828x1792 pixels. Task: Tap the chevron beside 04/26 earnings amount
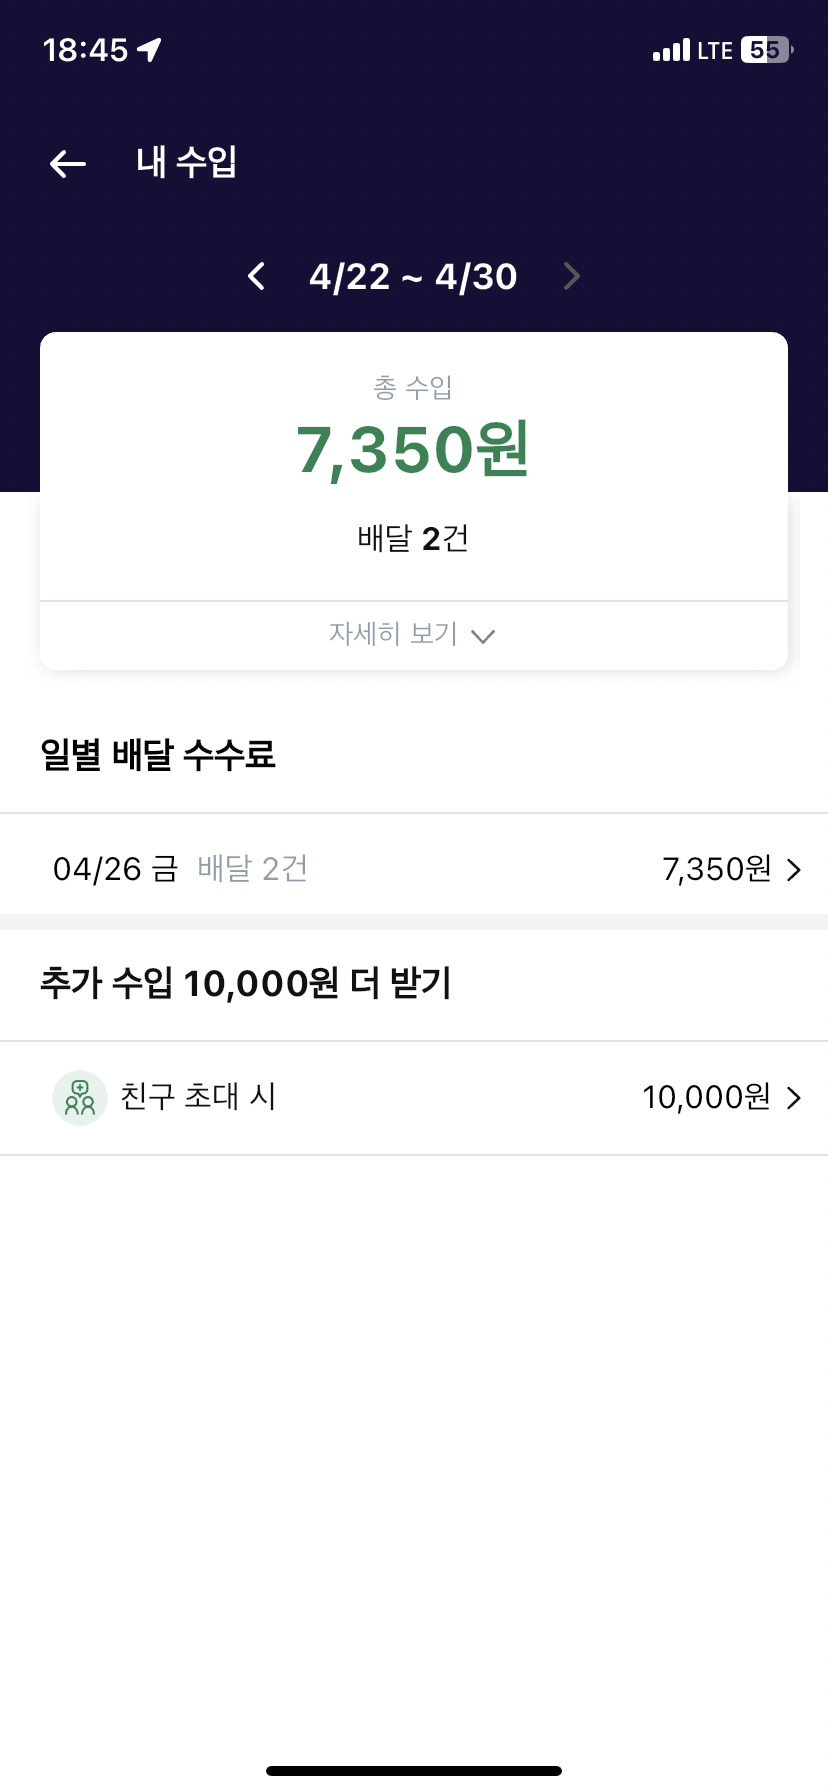pyautogui.click(x=794, y=870)
